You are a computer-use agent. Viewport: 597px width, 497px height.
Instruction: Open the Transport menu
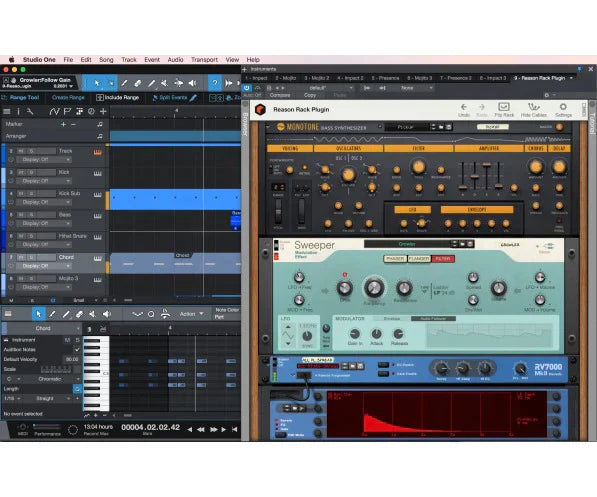(x=204, y=60)
